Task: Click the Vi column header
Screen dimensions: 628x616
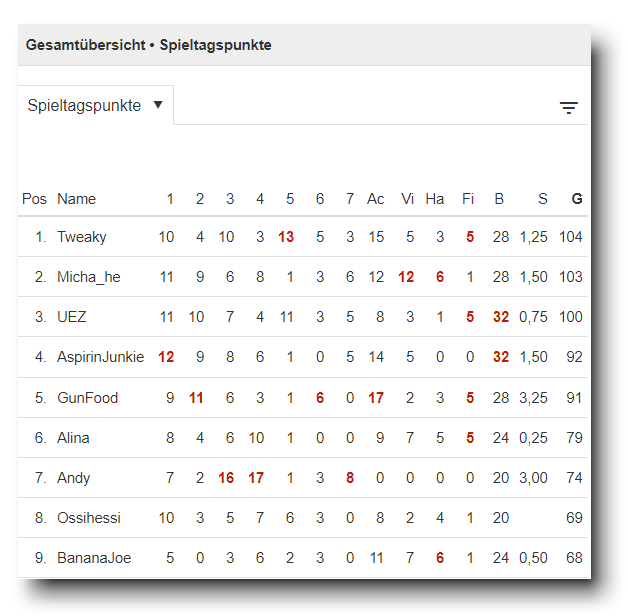Action: pos(408,199)
